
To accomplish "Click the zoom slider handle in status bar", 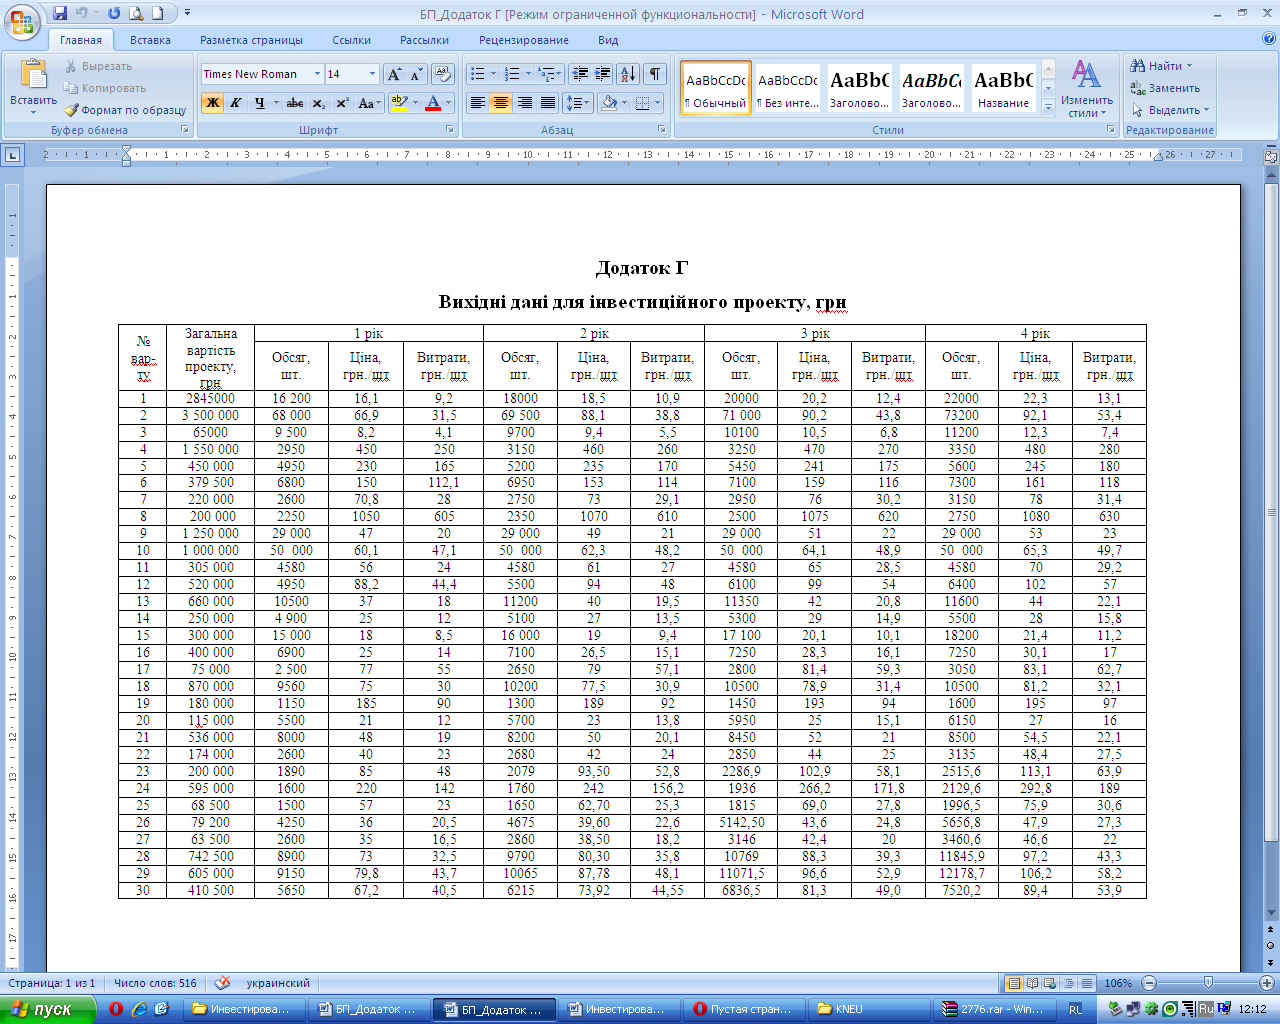I will (x=1208, y=983).
